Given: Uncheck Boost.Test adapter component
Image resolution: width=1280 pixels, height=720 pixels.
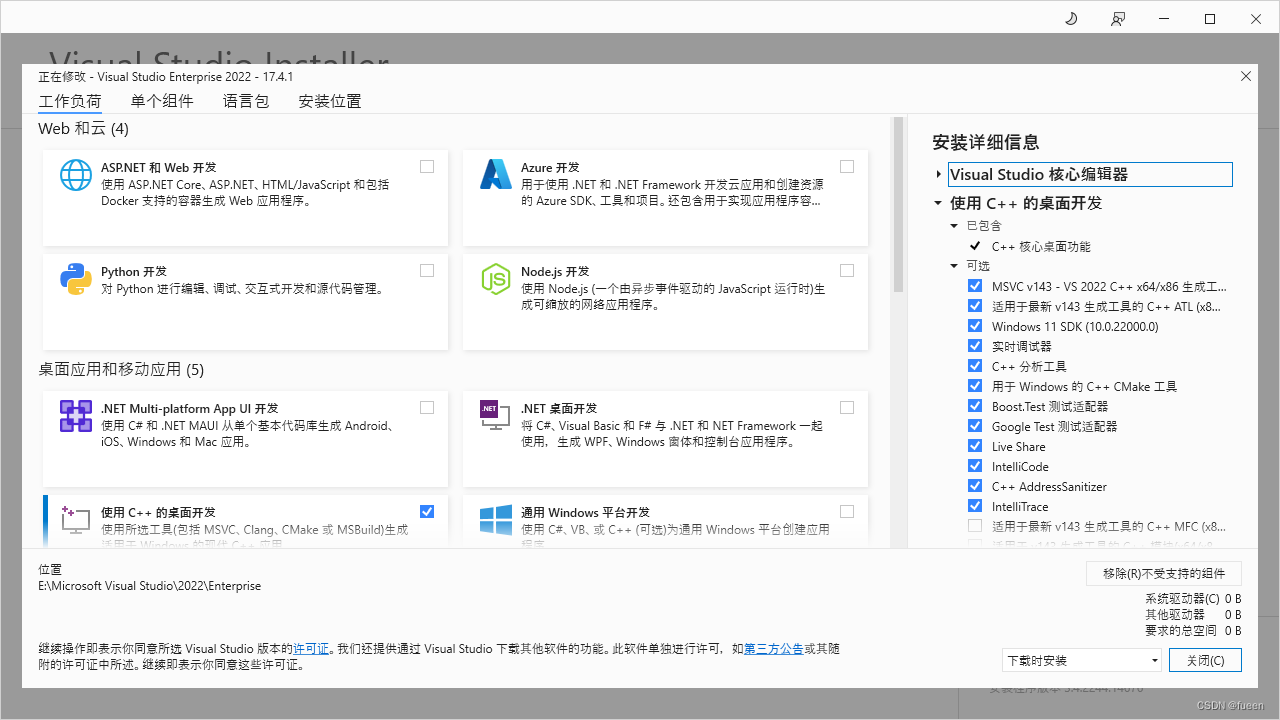Looking at the screenshot, I should click(x=975, y=406).
